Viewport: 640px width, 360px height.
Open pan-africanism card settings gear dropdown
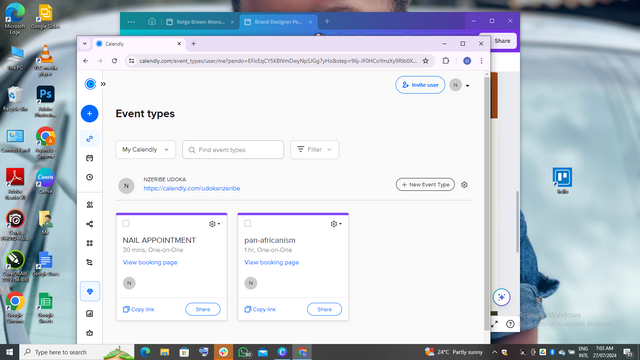(x=336, y=224)
